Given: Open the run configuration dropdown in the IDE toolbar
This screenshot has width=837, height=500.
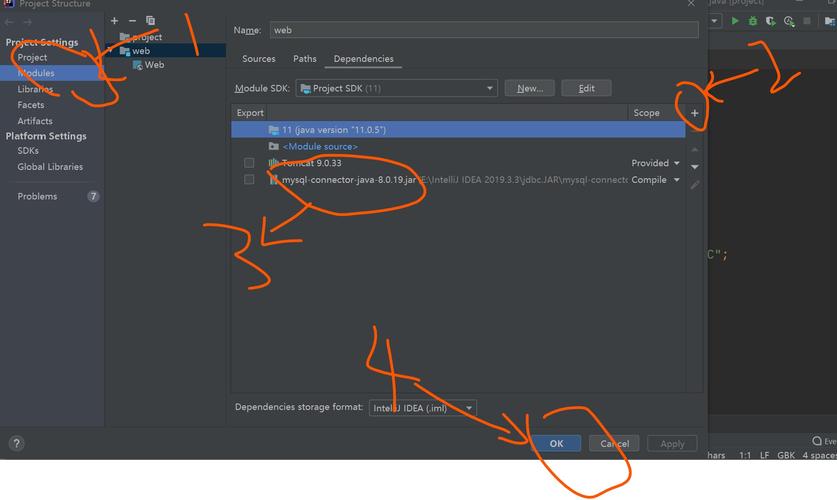Looking at the screenshot, I should point(715,21).
